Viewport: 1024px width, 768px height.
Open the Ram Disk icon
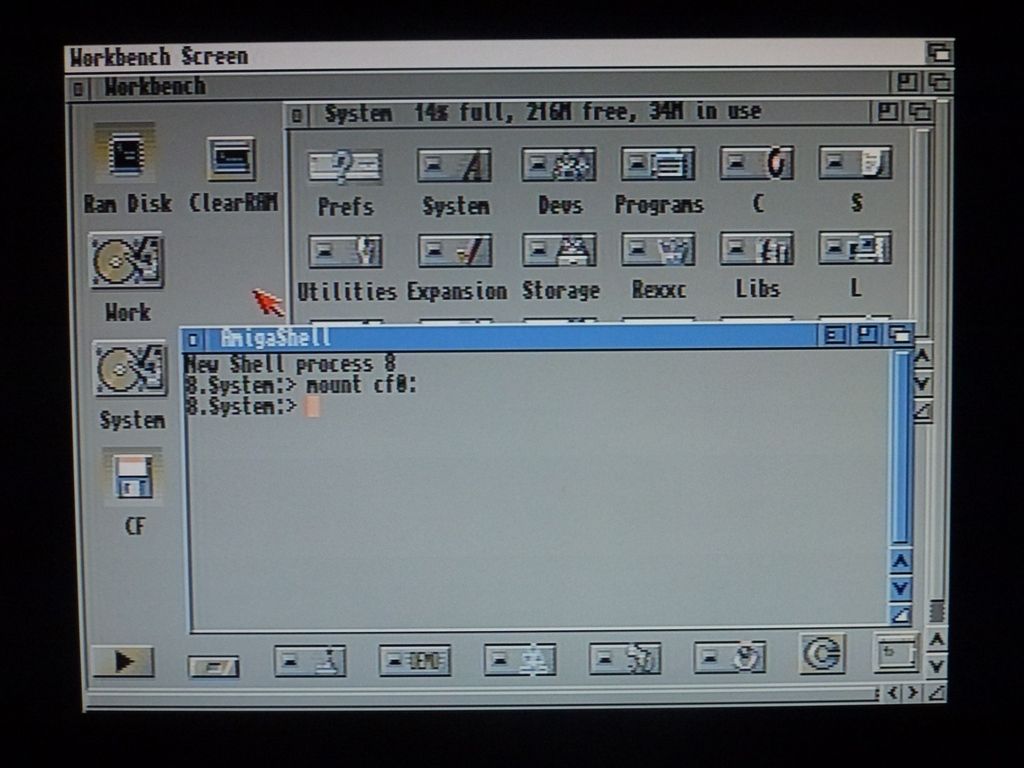pyautogui.click(x=124, y=155)
